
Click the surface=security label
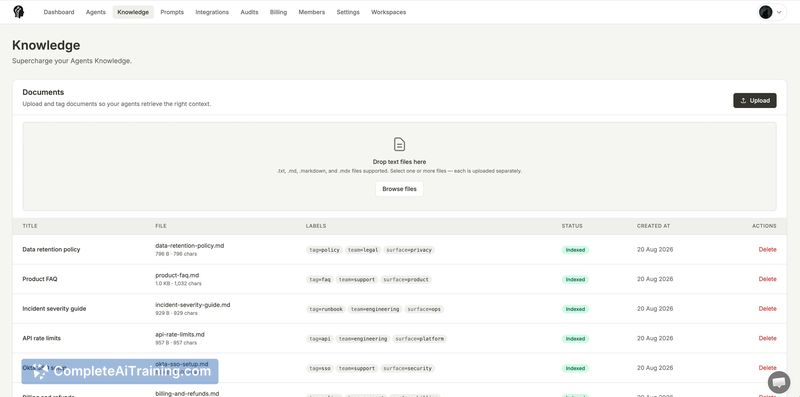(x=408, y=368)
